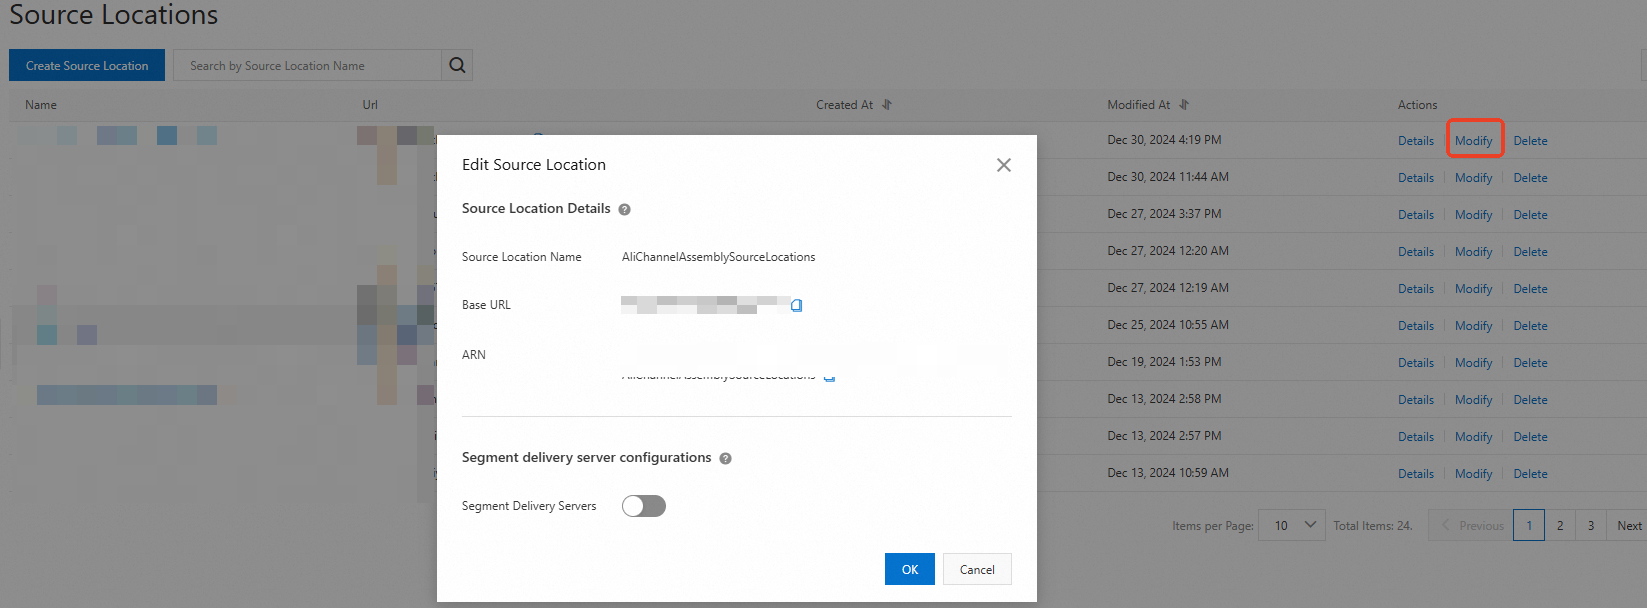The width and height of the screenshot is (1647, 608).
Task: Click the Next page button
Action: (1629, 525)
